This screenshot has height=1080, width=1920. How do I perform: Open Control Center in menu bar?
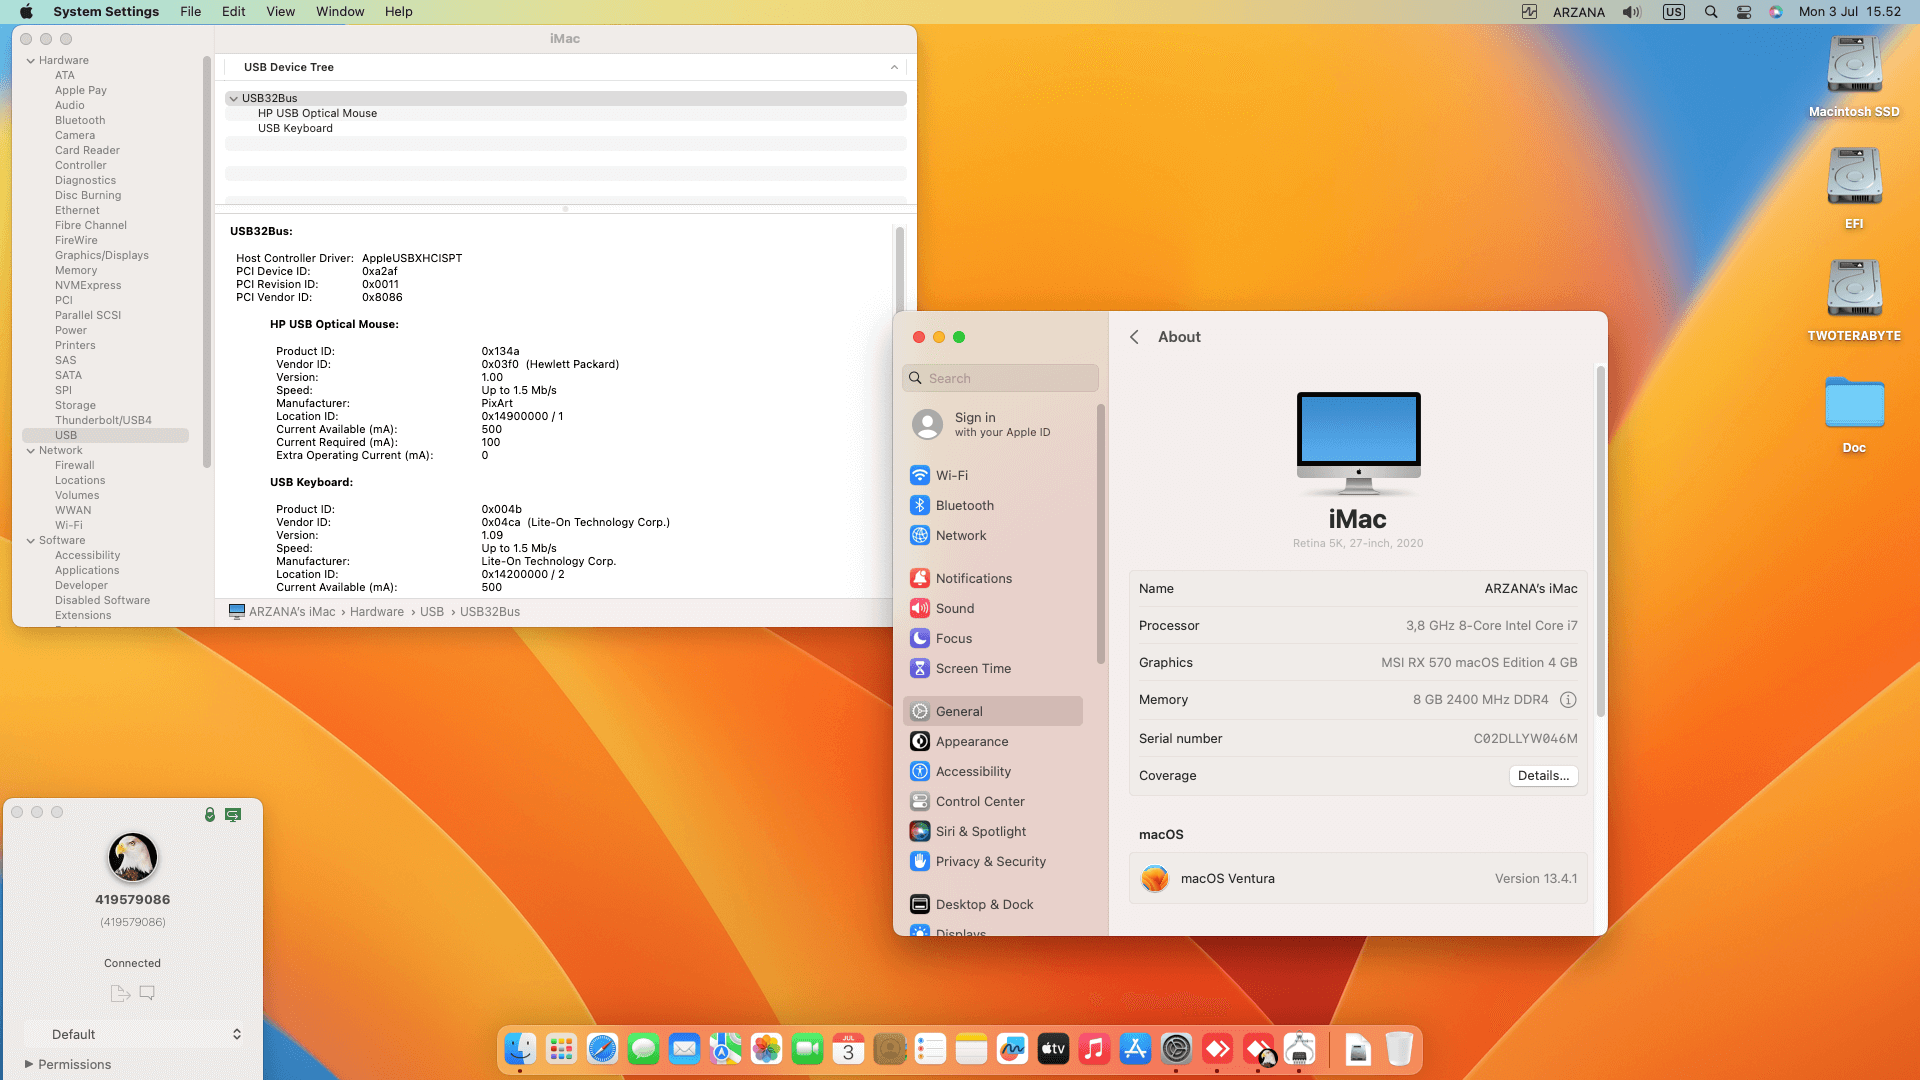[1744, 12]
